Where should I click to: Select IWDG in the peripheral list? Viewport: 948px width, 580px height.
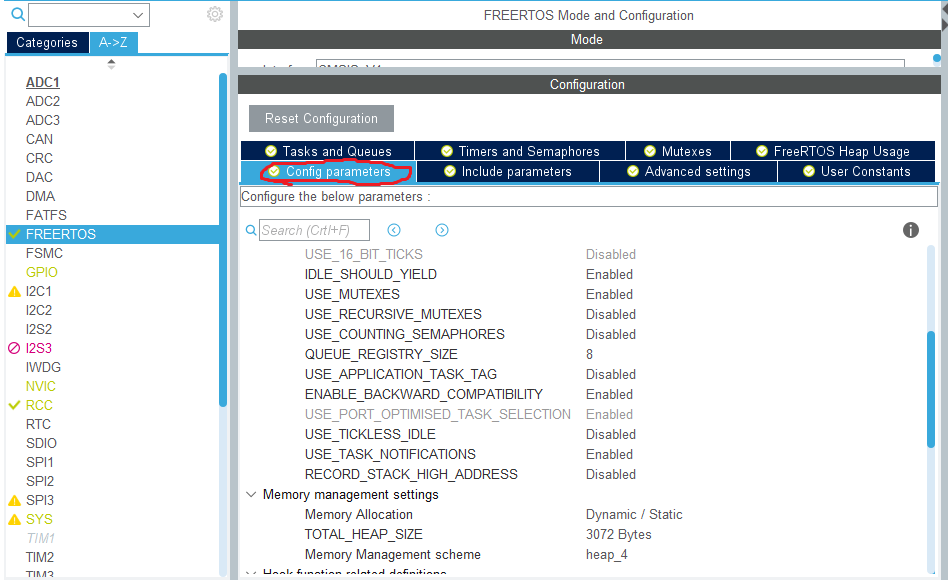click(43, 368)
